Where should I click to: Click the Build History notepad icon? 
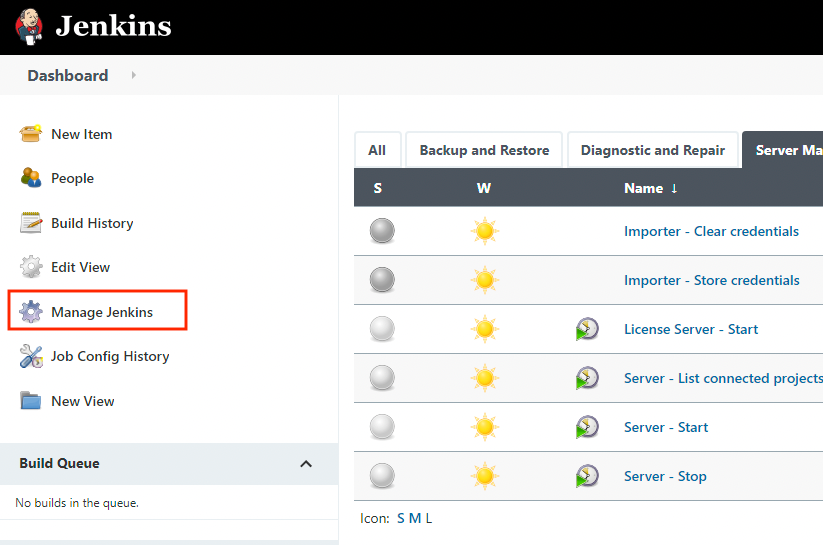30,223
